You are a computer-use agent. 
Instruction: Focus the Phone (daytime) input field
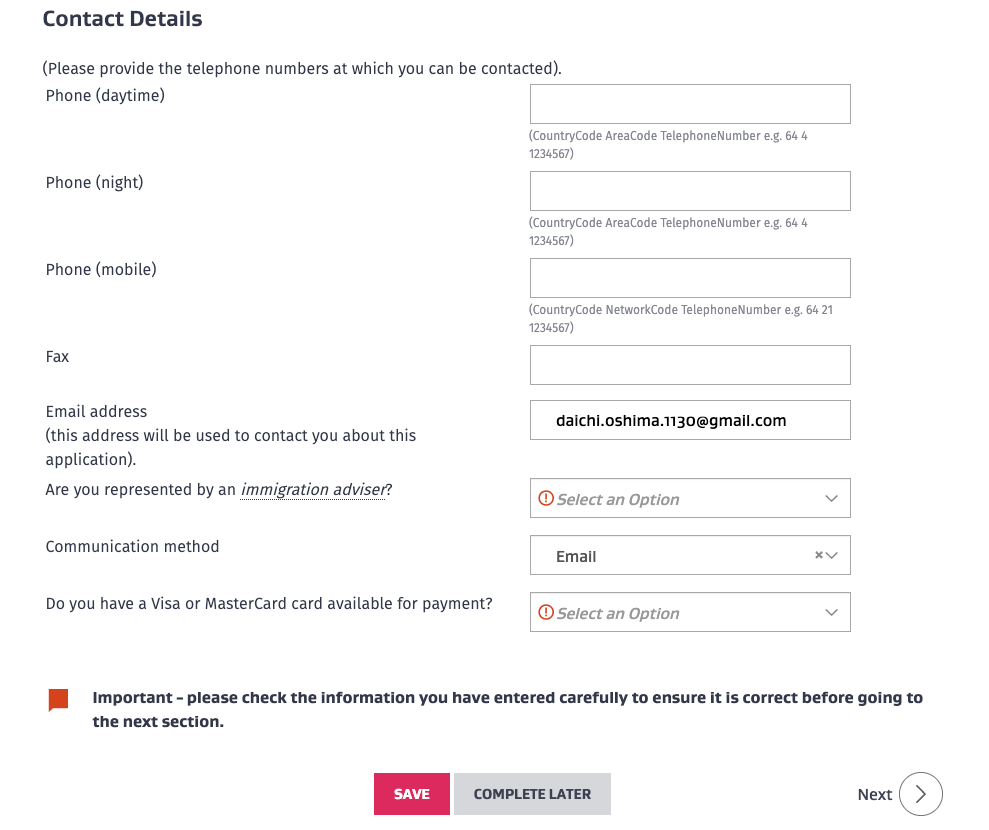click(x=690, y=104)
